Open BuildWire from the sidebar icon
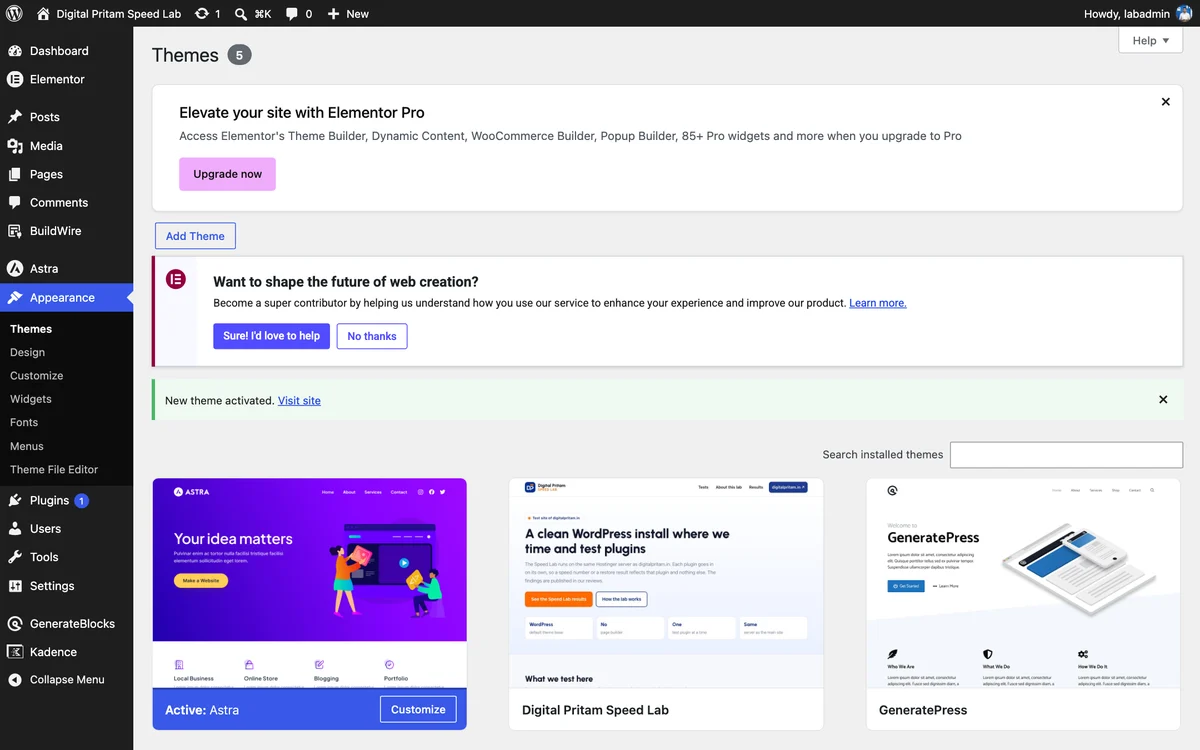The height and width of the screenshot is (750, 1200). 15,231
